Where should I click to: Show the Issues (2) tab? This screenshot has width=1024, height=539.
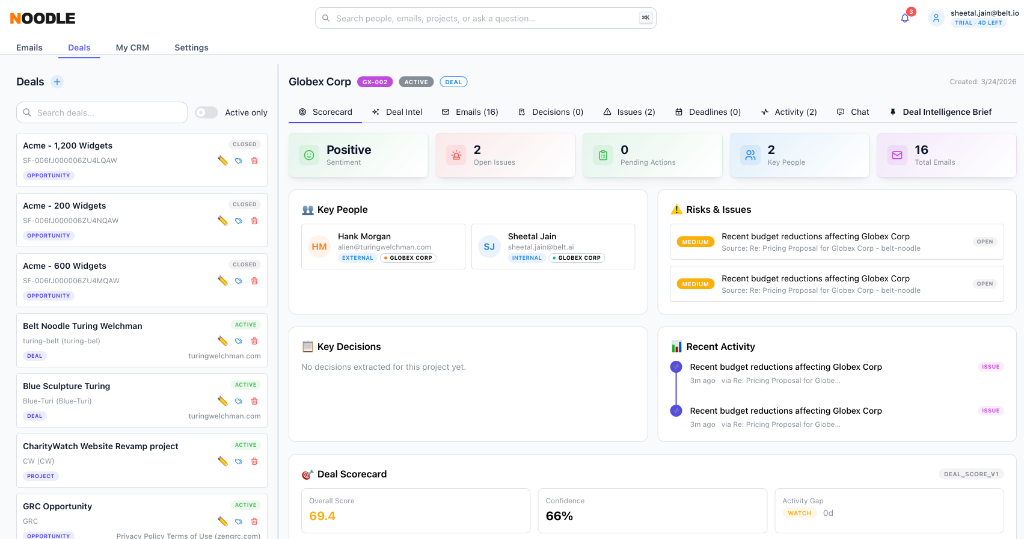click(629, 112)
